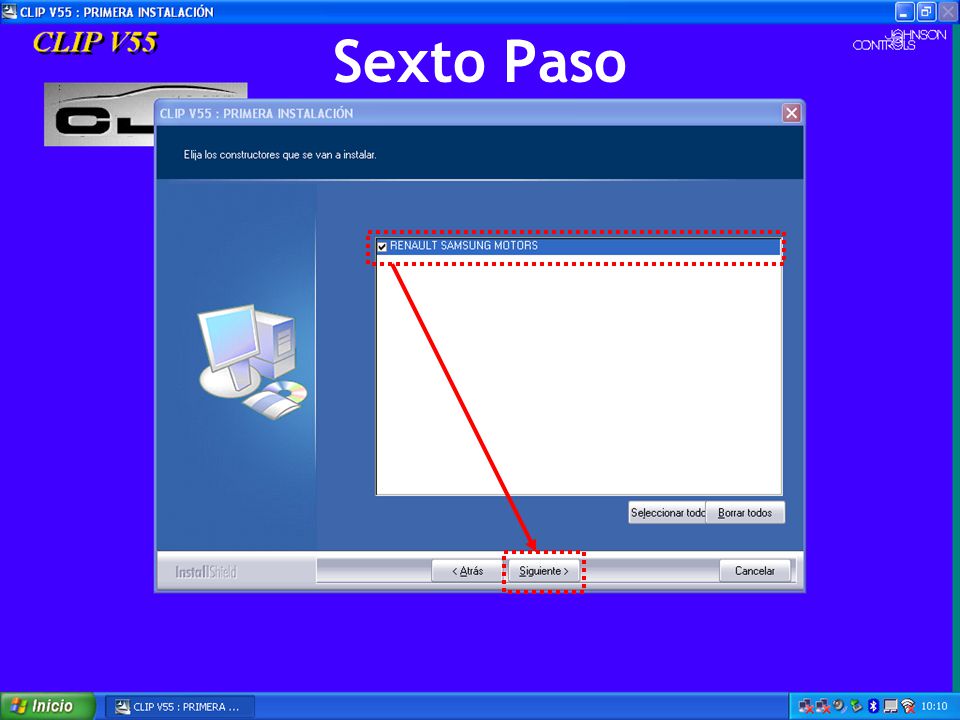Open the Inicio start menu
The image size is (960, 720).
tap(47, 706)
